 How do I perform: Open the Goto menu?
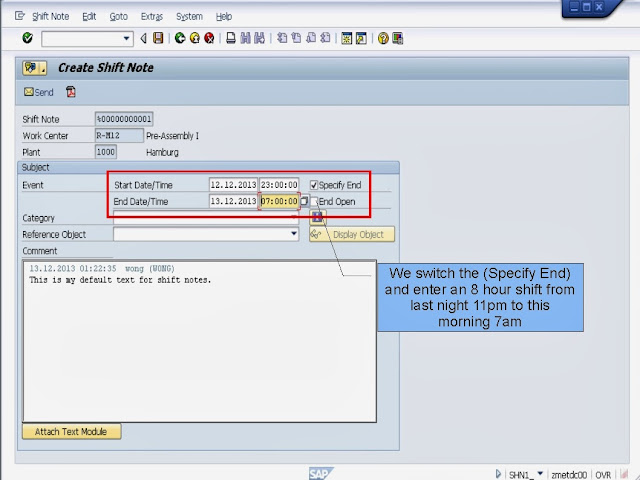point(118,16)
